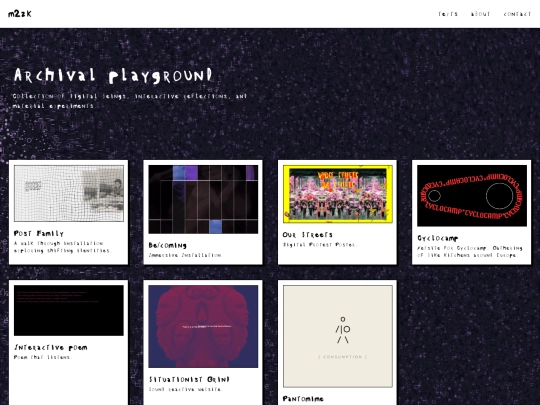Open the Cyclocamp red chain thumbnail
The width and height of the screenshot is (540, 405).
(472, 196)
